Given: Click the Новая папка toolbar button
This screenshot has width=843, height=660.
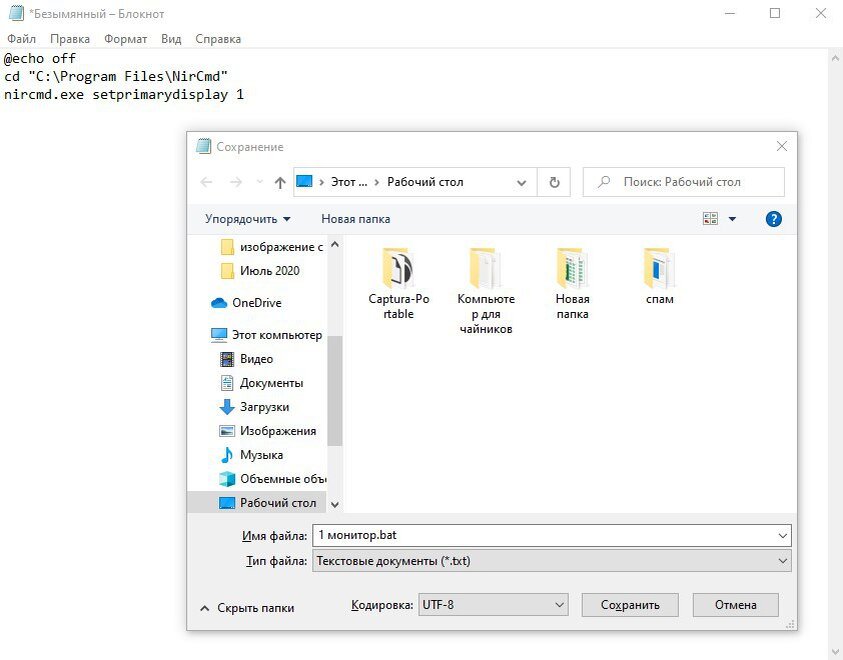Looking at the screenshot, I should (x=355, y=219).
